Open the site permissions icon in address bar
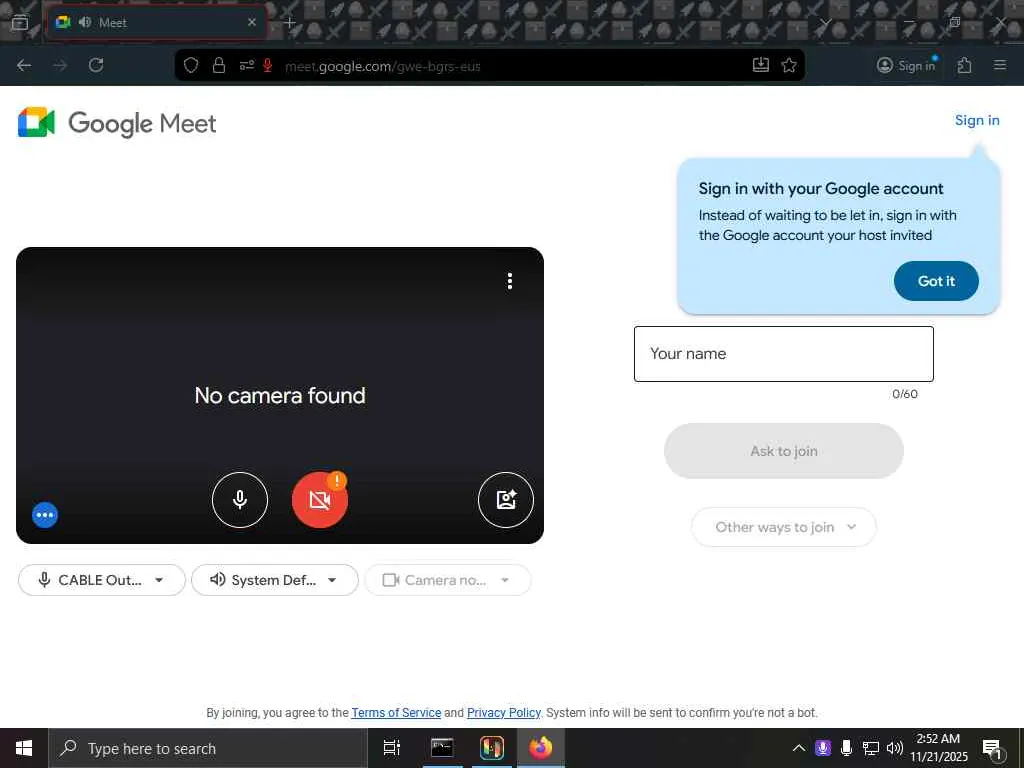Screen dimensions: 1024x768 246,65
